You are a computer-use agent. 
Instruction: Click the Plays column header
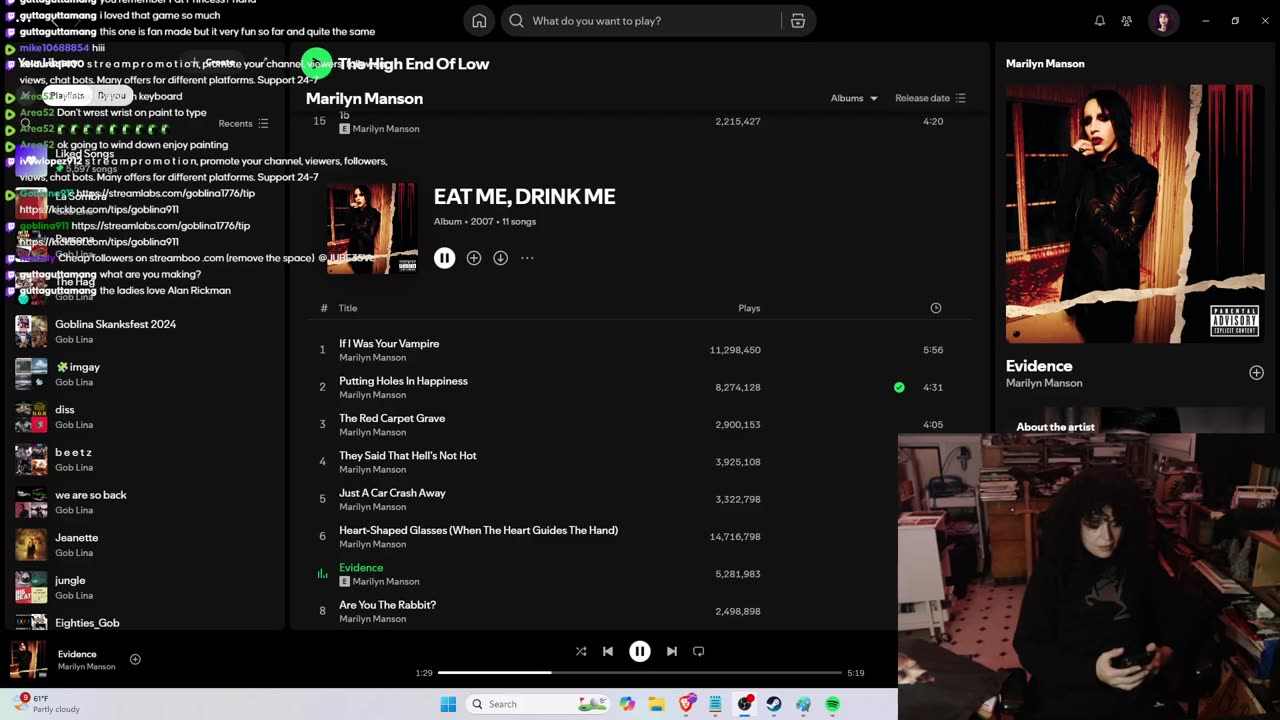click(x=749, y=308)
